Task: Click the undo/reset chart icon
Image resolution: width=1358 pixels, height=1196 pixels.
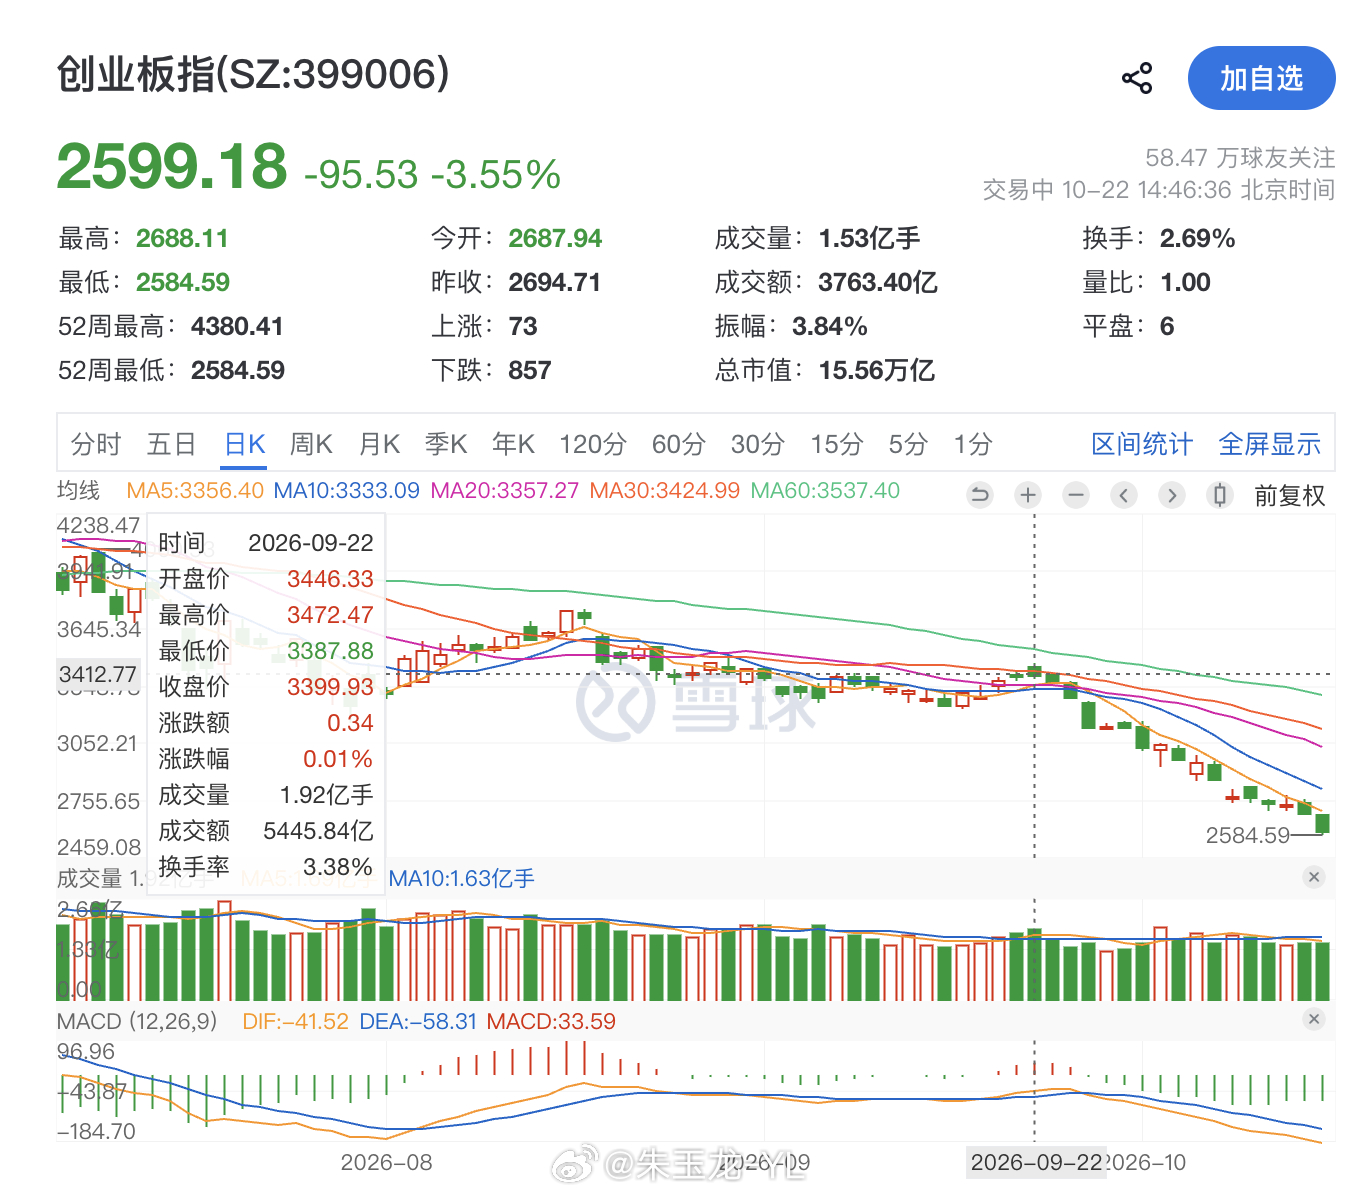Action: (x=980, y=494)
